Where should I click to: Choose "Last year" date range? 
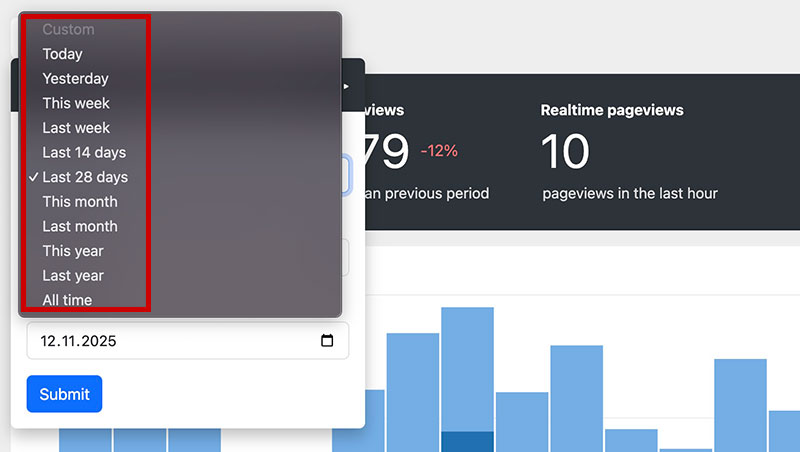click(73, 275)
